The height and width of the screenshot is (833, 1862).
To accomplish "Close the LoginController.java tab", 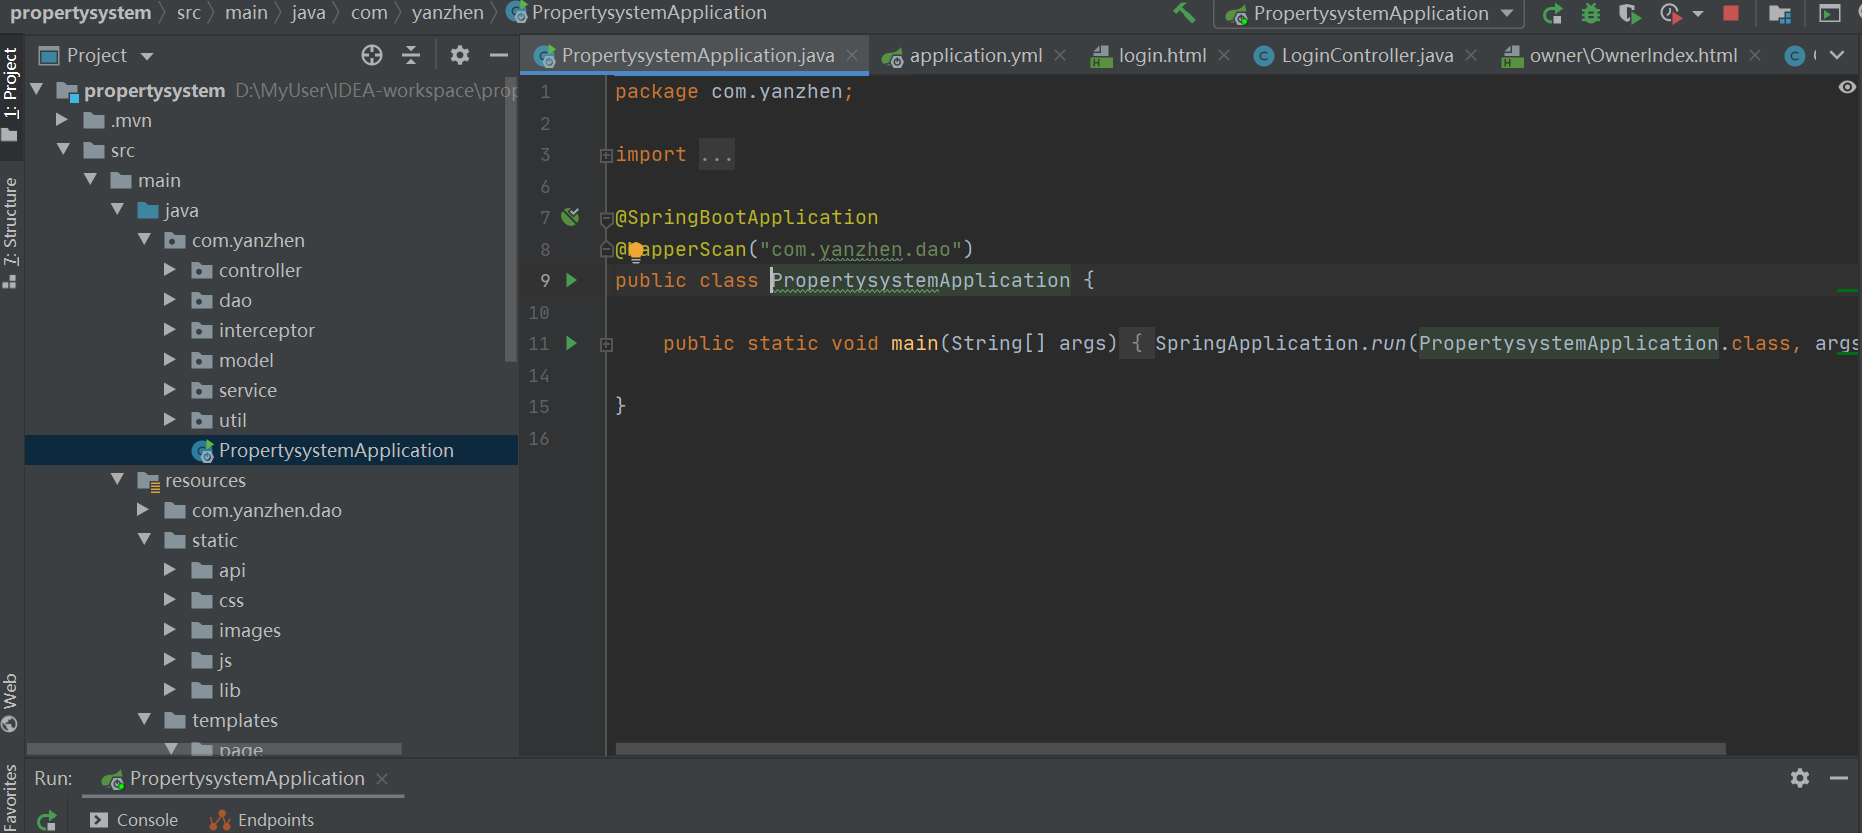I will [x=1471, y=55].
